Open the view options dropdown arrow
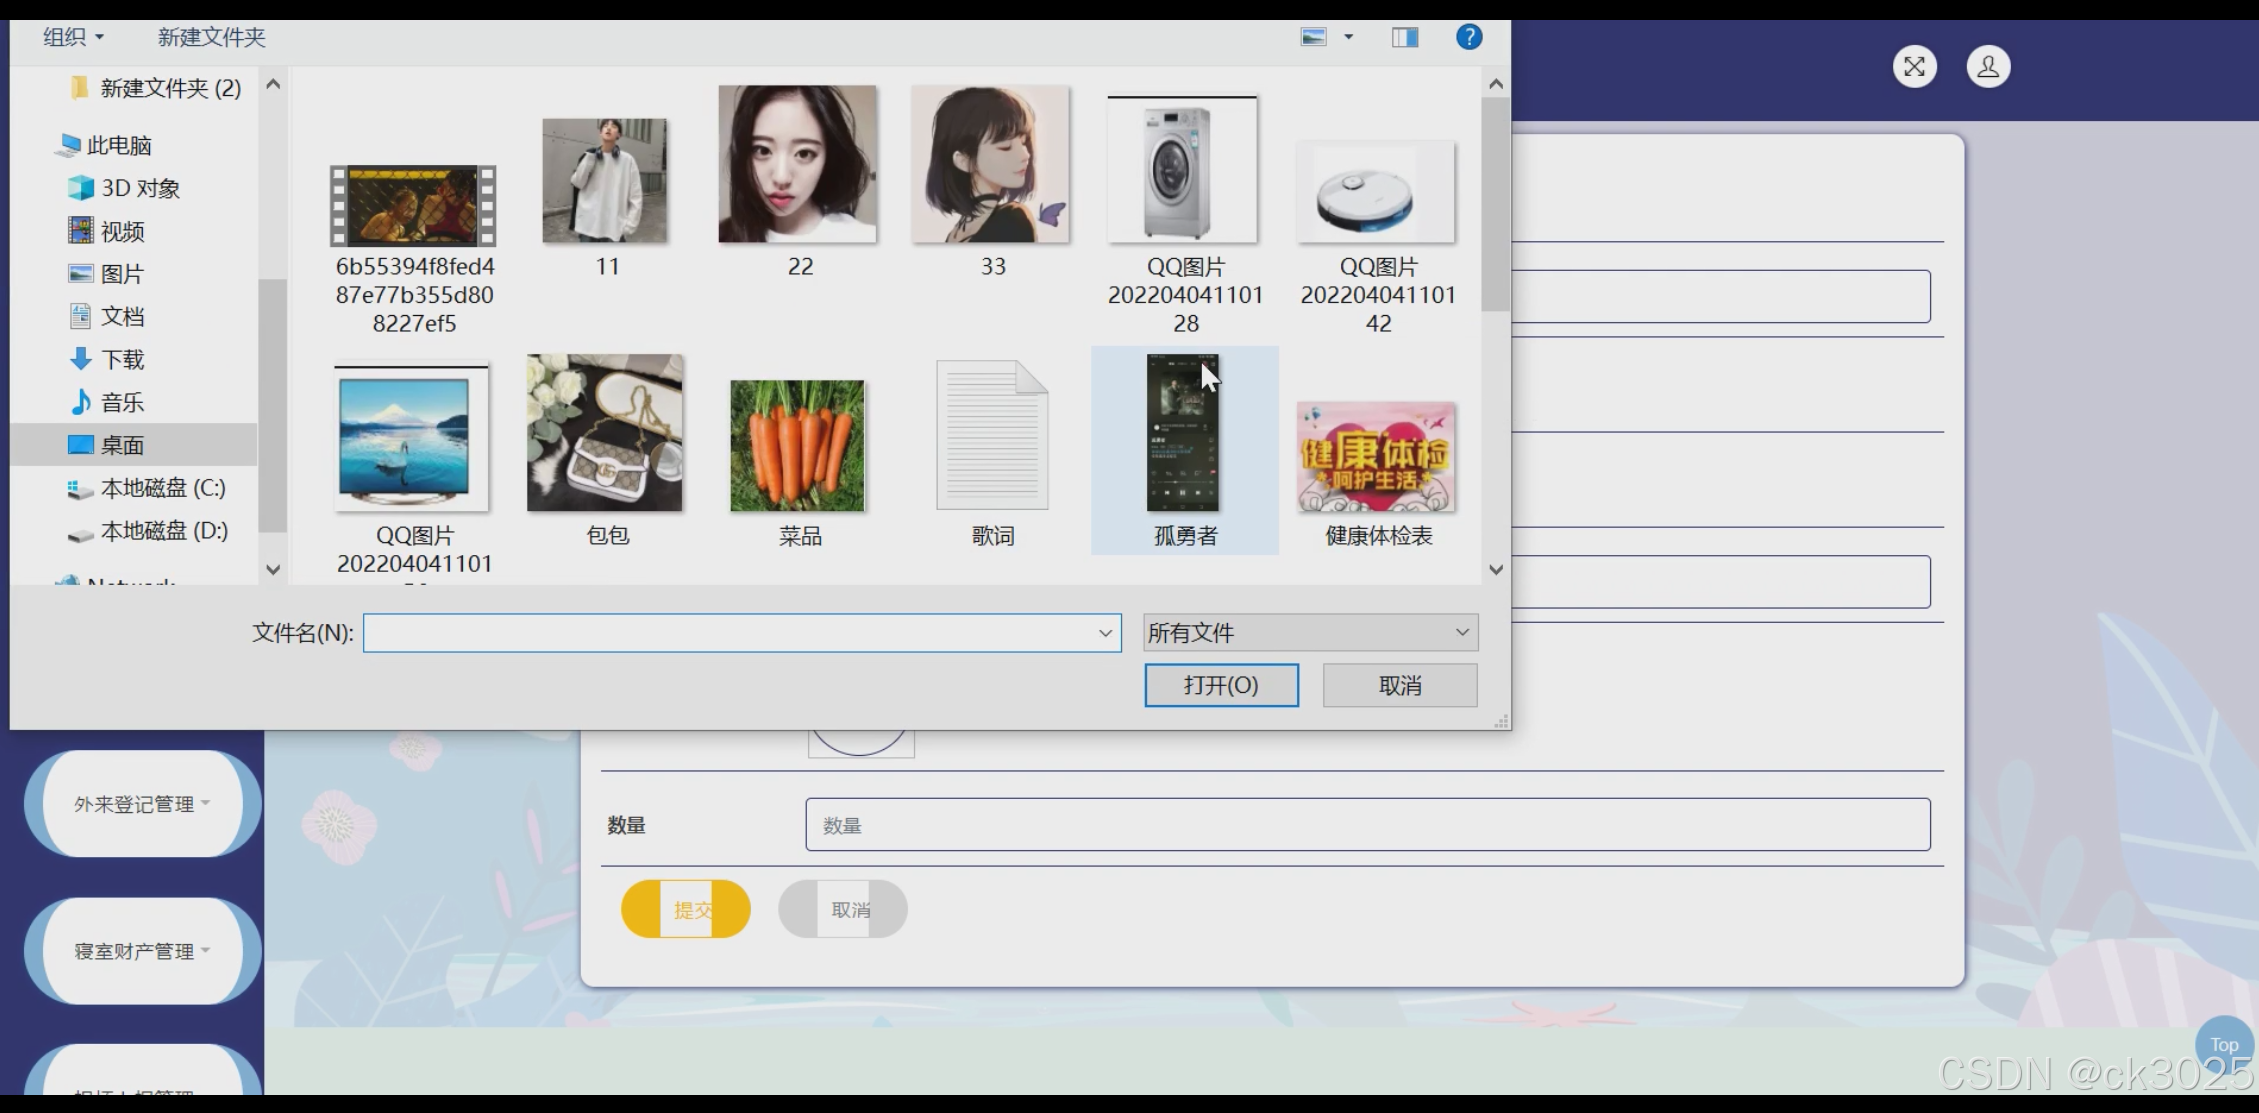Screen dimensions: 2259x1113 click(x=1348, y=37)
